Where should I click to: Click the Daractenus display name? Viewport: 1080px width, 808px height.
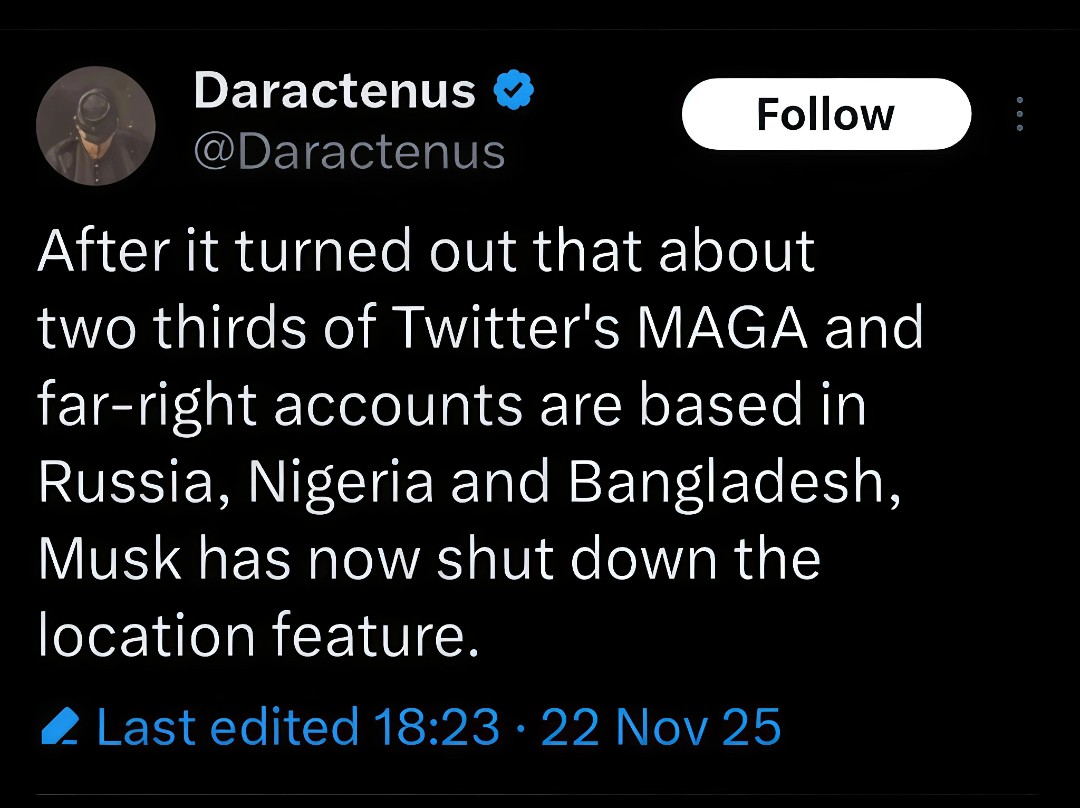click(334, 92)
